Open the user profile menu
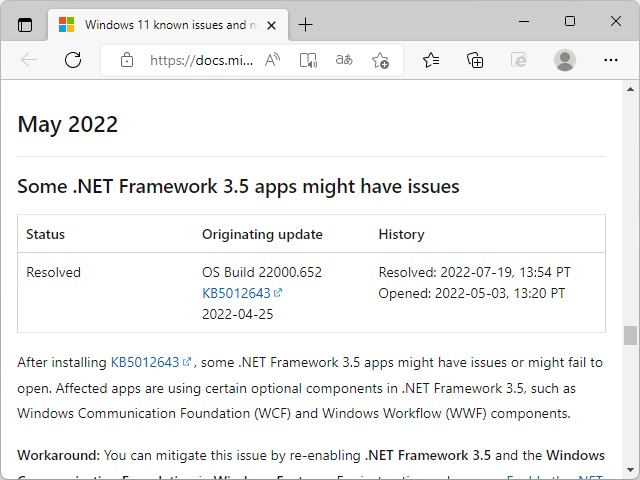Screen dimensions: 640x480 [x=565, y=60]
